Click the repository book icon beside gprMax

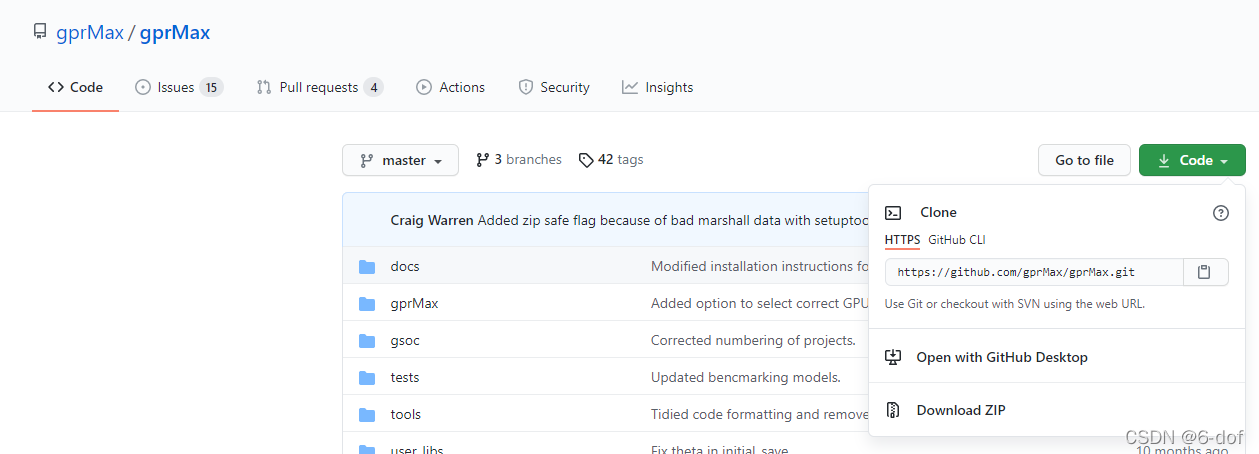pyautogui.click(x=39, y=32)
